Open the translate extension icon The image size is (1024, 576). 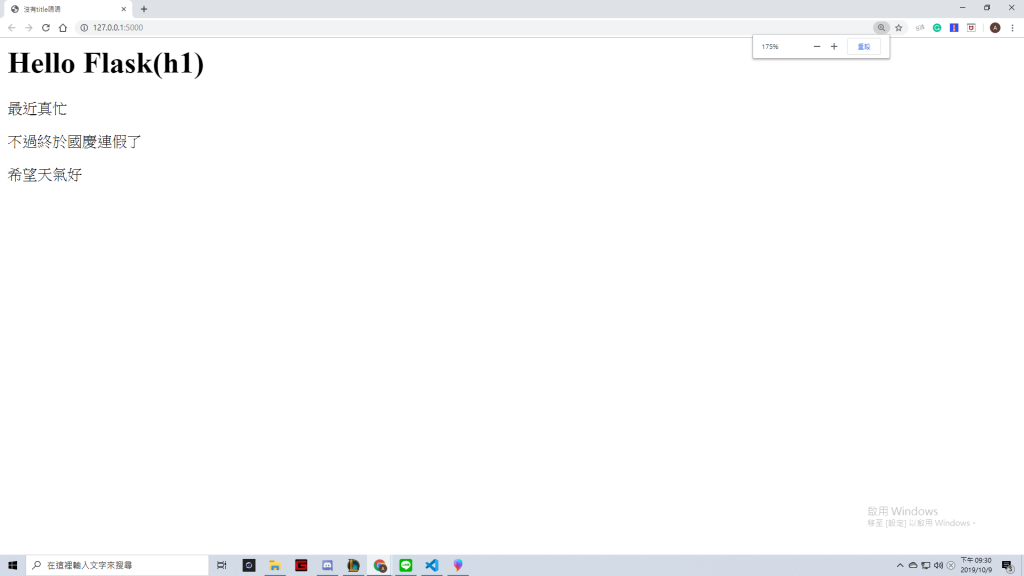(920, 27)
